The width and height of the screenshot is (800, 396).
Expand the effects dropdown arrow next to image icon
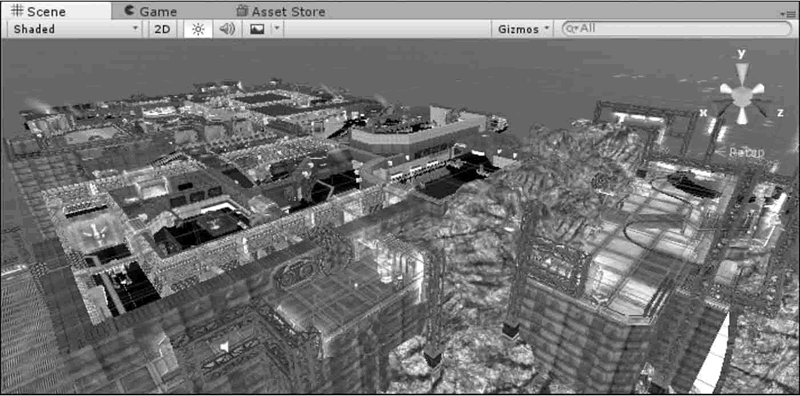pyautogui.click(x=277, y=29)
